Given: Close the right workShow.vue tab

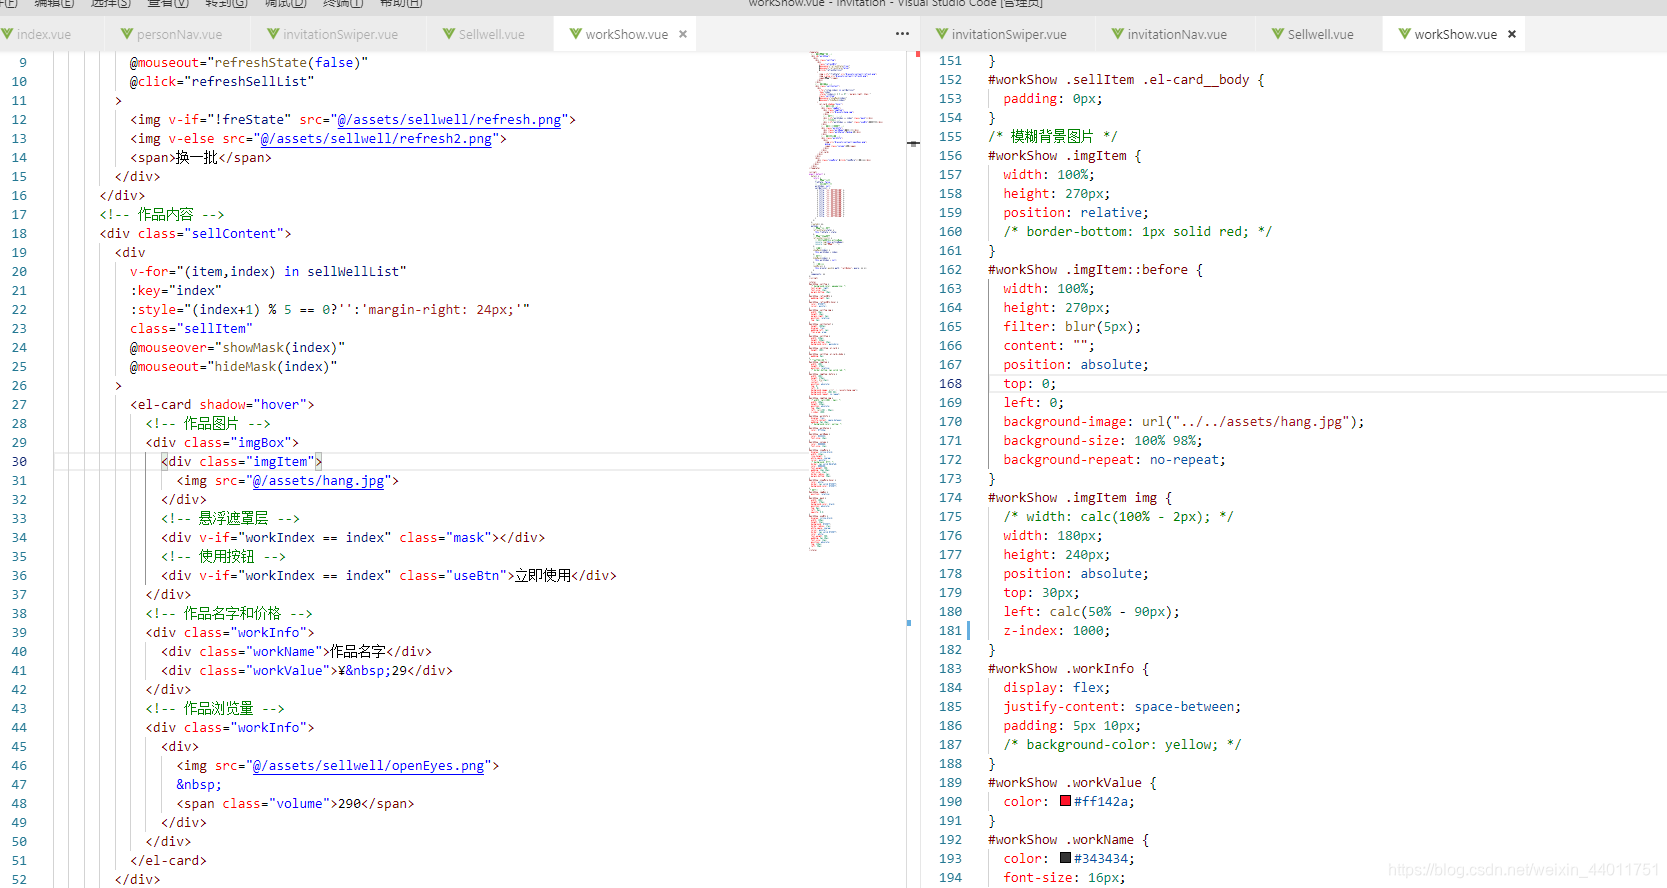Looking at the screenshot, I should click(x=1512, y=34).
